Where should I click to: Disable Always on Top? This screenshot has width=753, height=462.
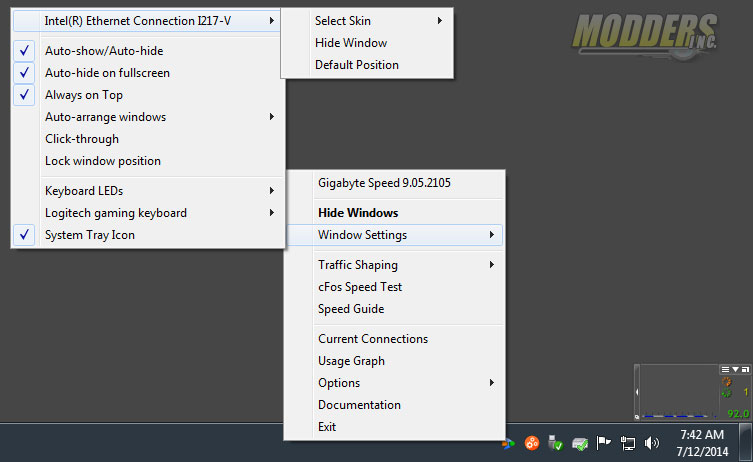pyautogui.click(x=148, y=95)
